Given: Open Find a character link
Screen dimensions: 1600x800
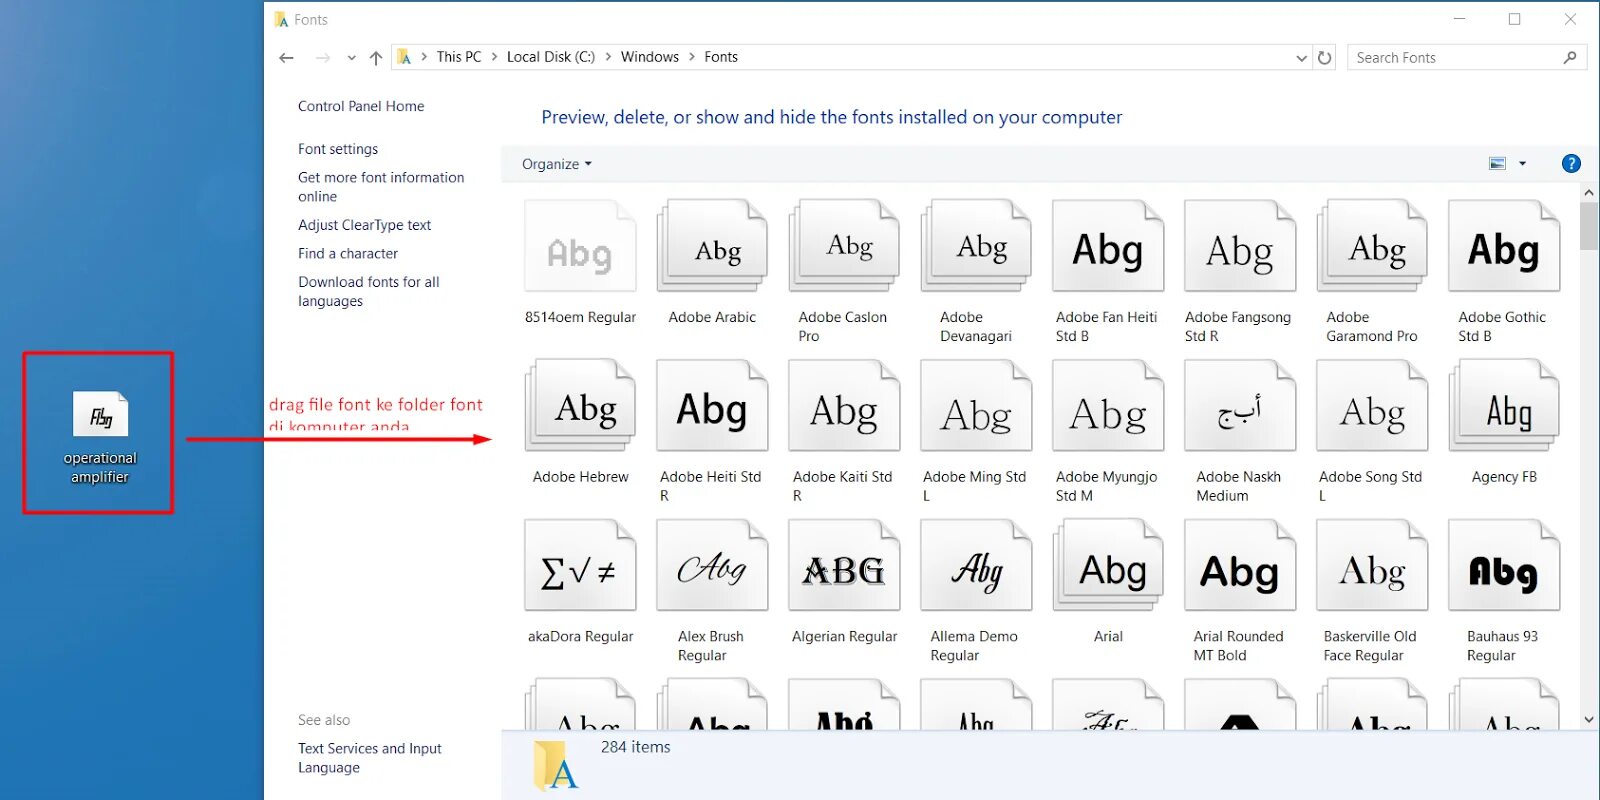Looking at the screenshot, I should (x=348, y=254).
